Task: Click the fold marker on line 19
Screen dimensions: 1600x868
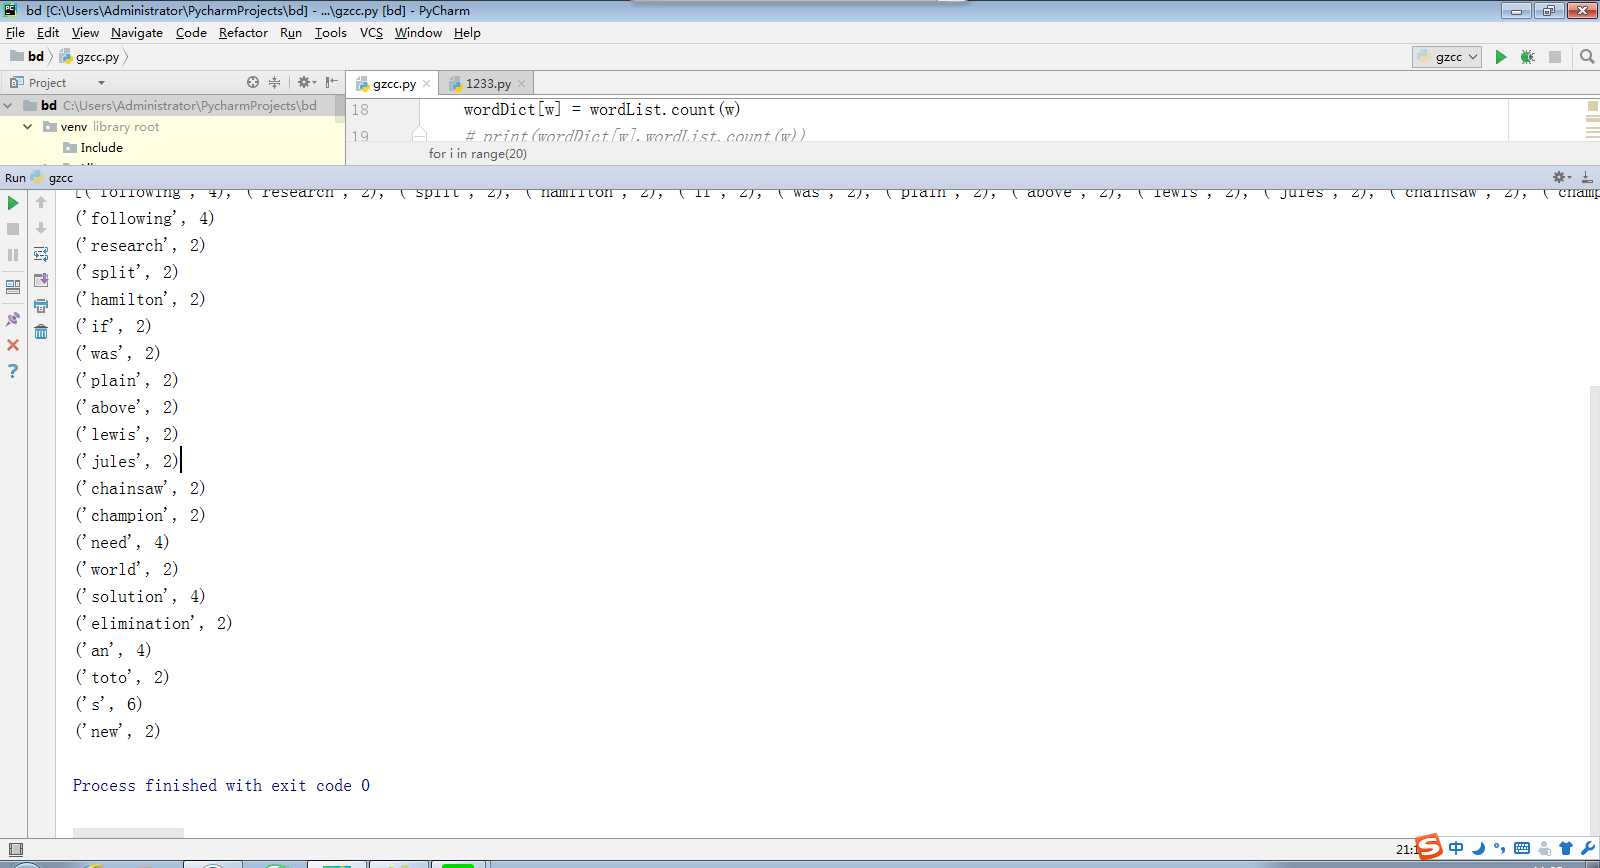Action: coord(419,134)
